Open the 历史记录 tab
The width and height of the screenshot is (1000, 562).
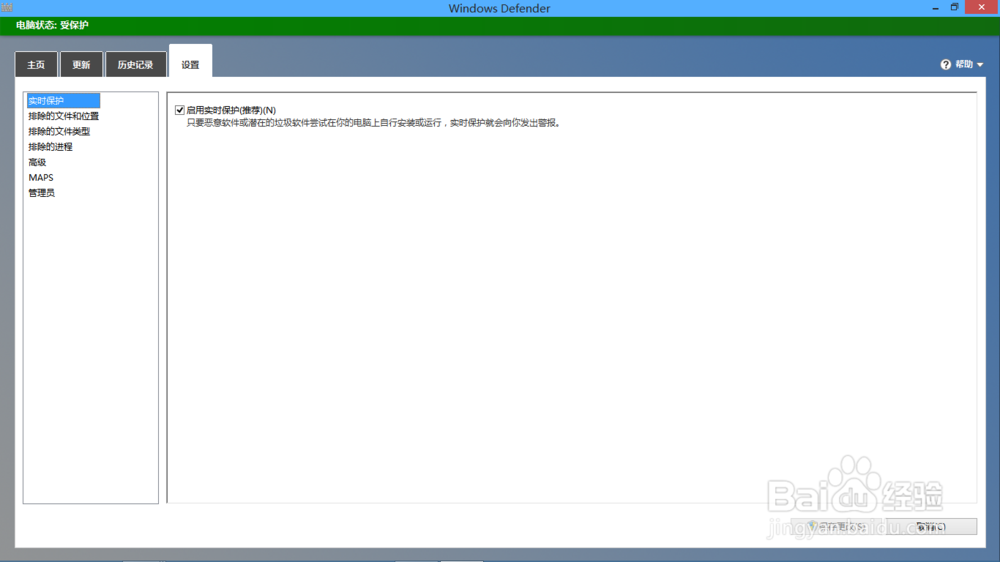[135, 64]
